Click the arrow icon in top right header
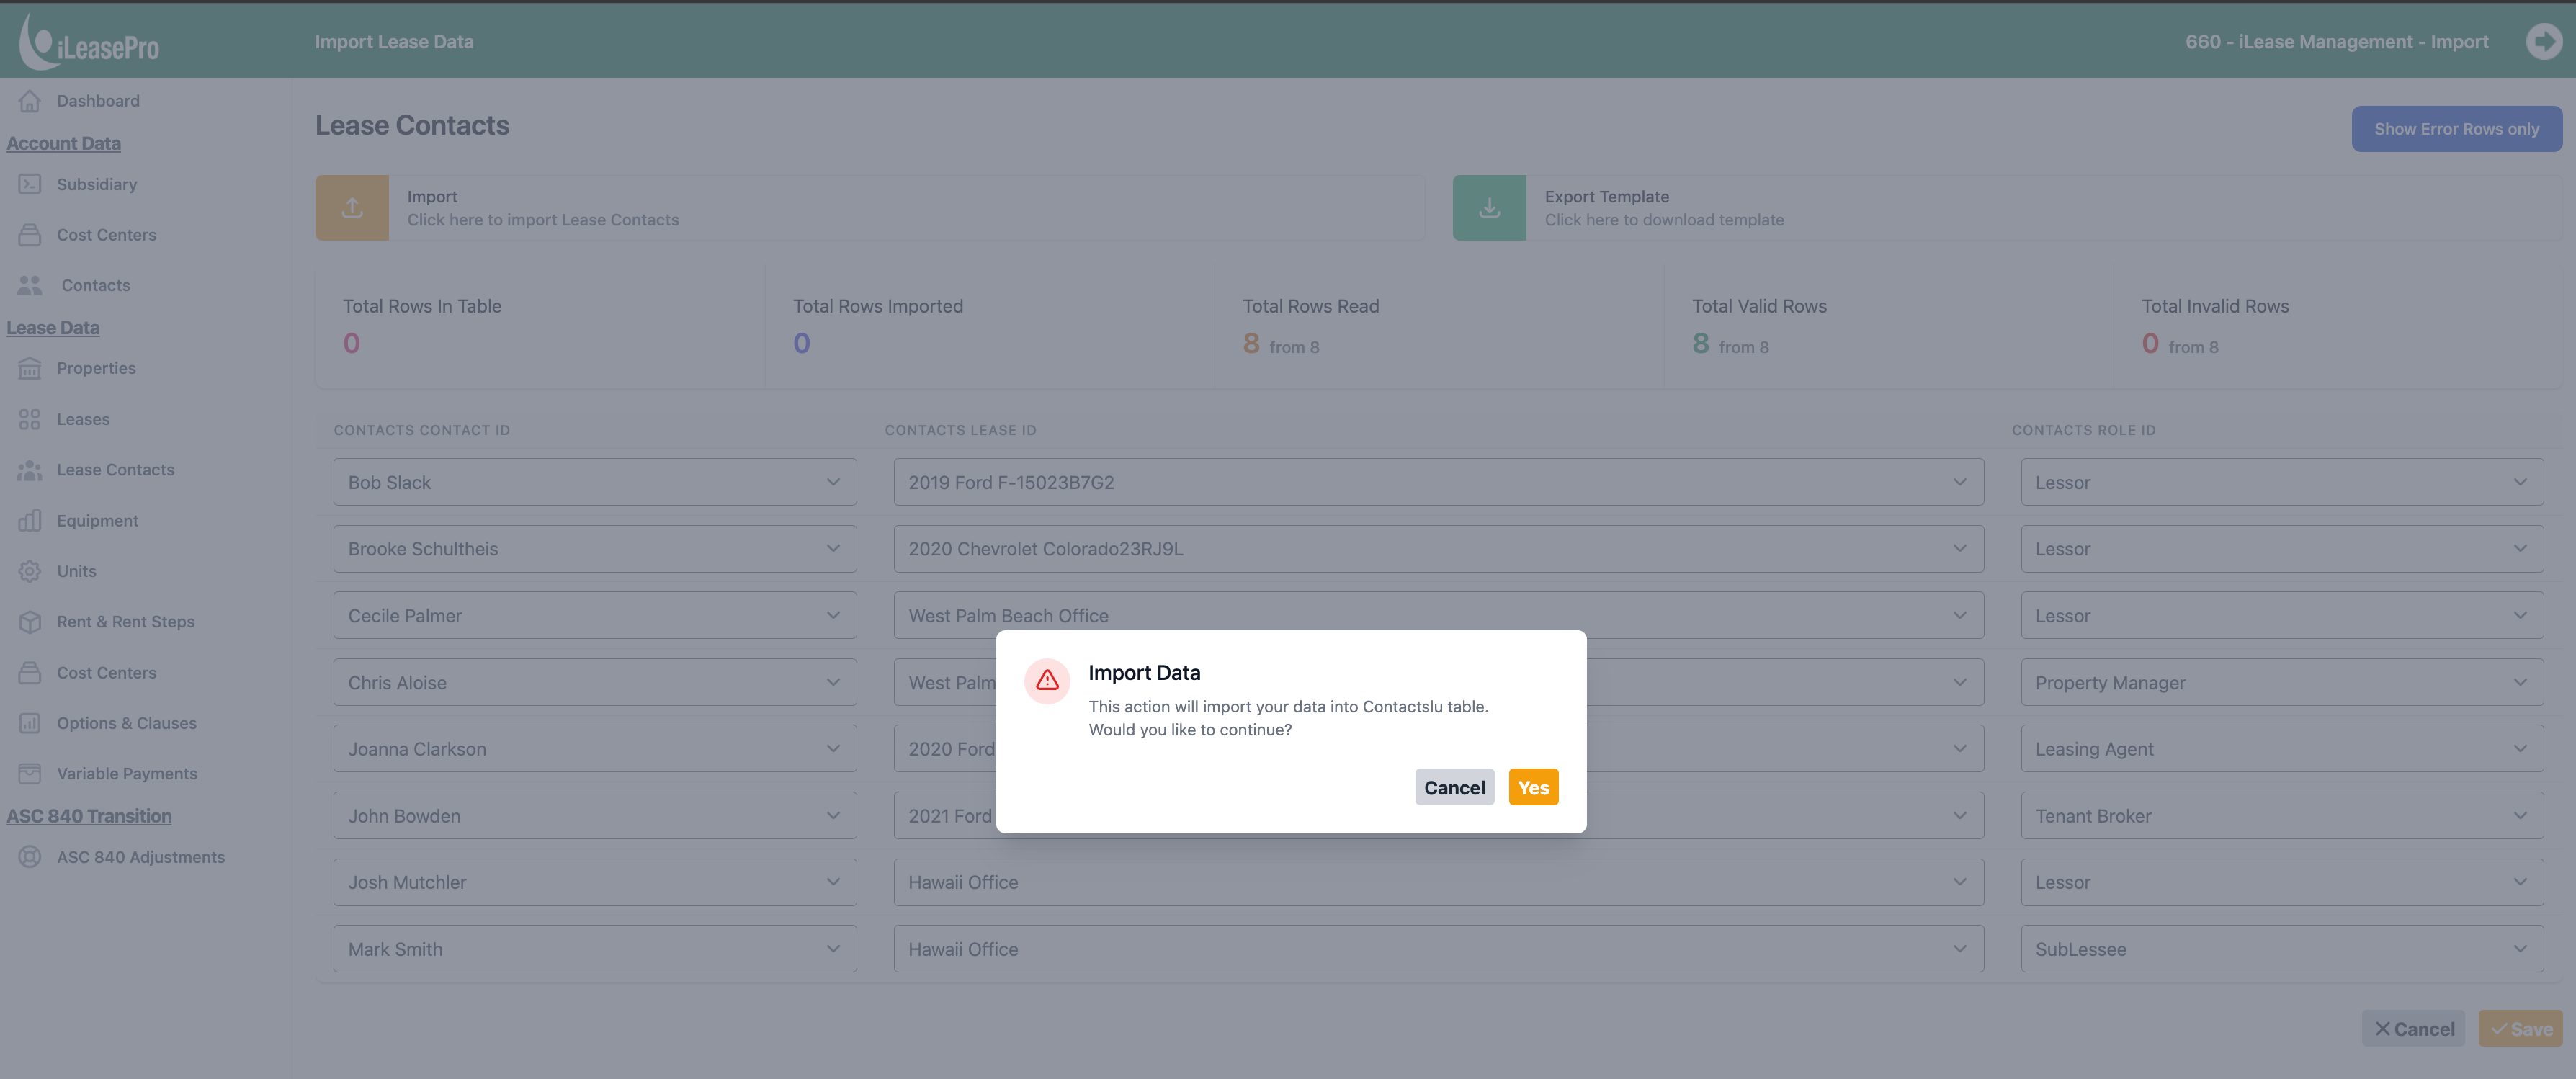This screenshot has height=1079, width=2576. coord(2543,42)
